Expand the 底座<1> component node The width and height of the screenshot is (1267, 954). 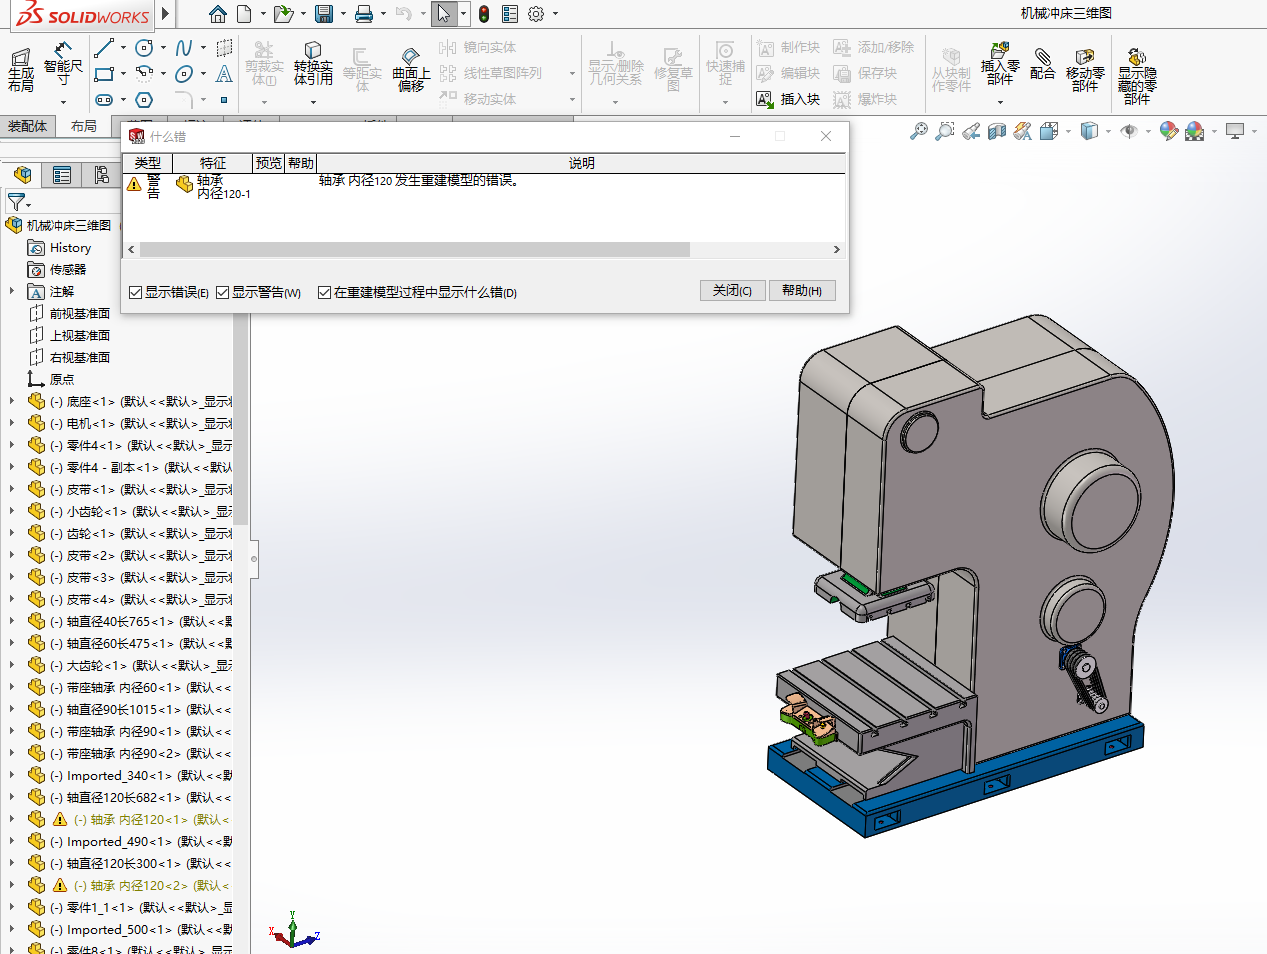point(12,401)
